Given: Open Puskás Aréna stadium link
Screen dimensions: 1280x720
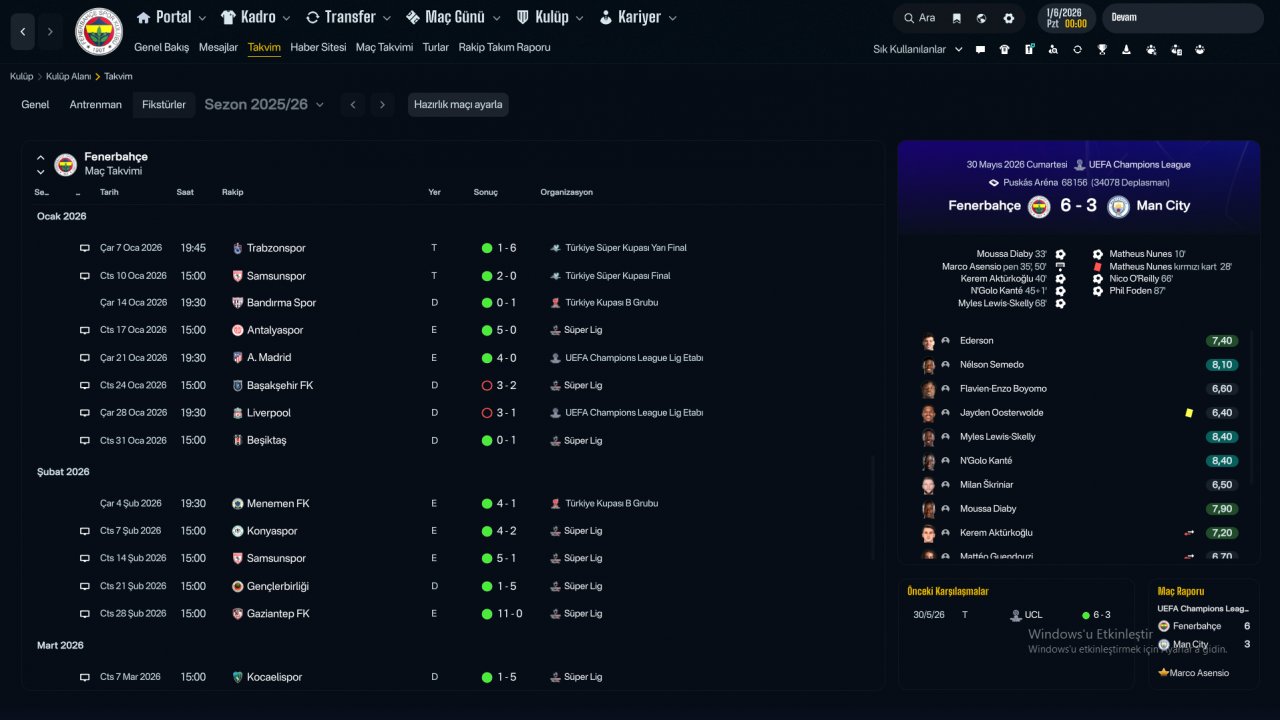Looking at the screenshot, I should click(1030, 183).
